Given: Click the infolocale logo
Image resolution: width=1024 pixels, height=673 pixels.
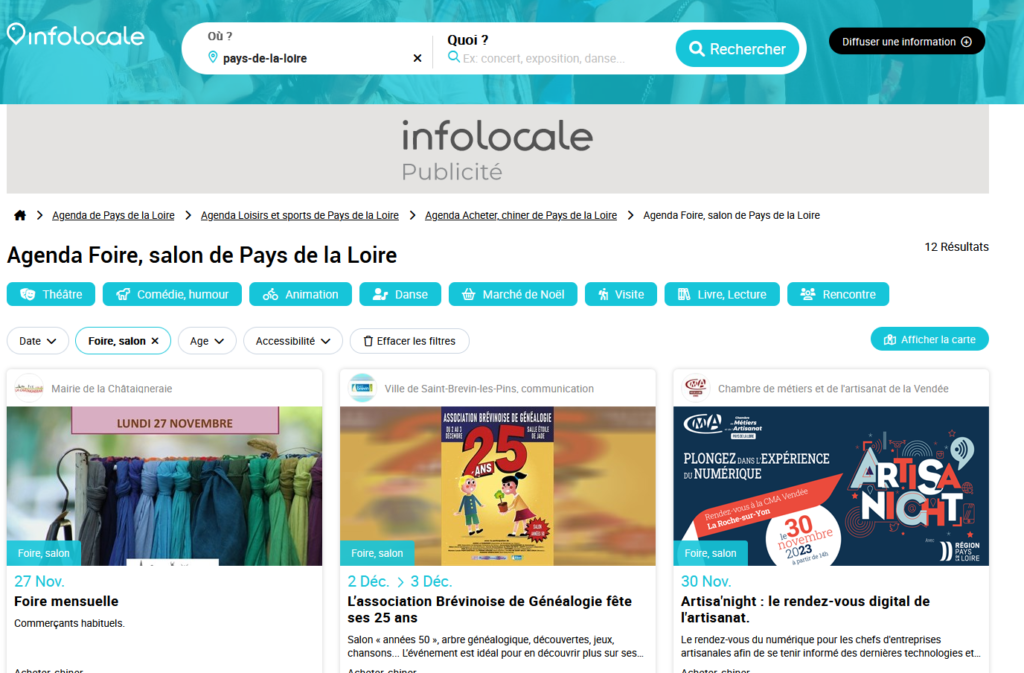Looking at the screenshot, I should (x=76, y=36).
